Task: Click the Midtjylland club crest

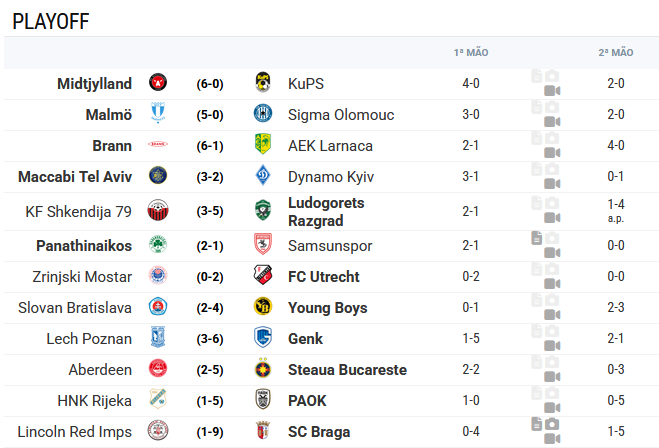Action: click(x=158, y=82)
